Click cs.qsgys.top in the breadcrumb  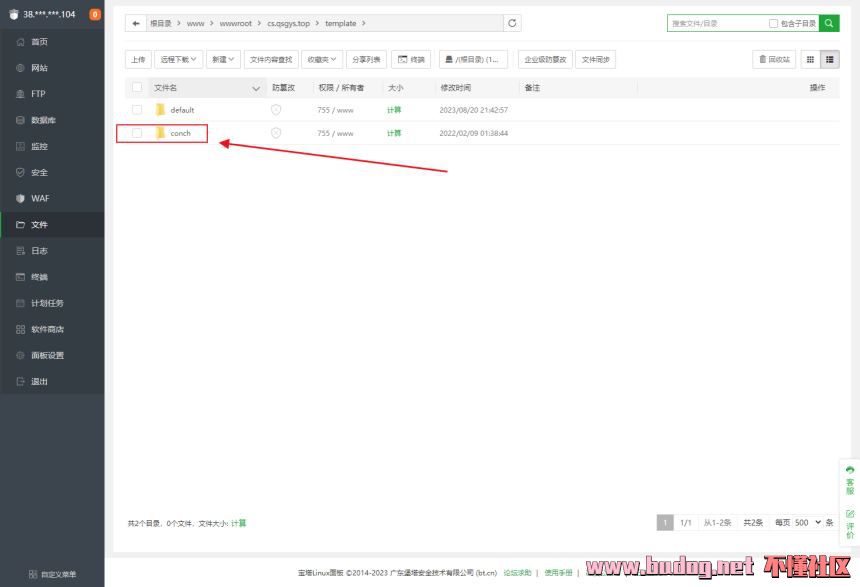(x=288, y=24)
